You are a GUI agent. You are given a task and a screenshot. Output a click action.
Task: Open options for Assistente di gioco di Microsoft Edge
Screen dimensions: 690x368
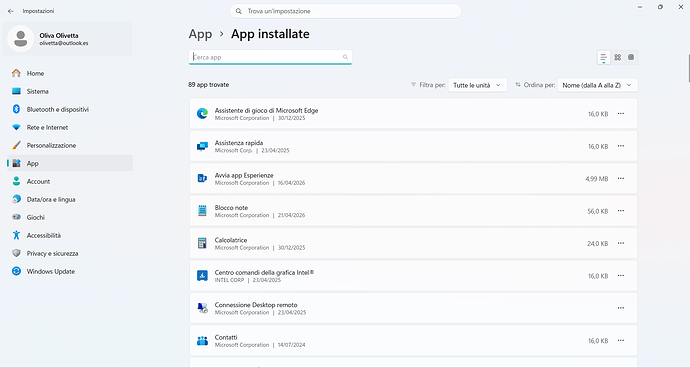[x=621, y=114]
